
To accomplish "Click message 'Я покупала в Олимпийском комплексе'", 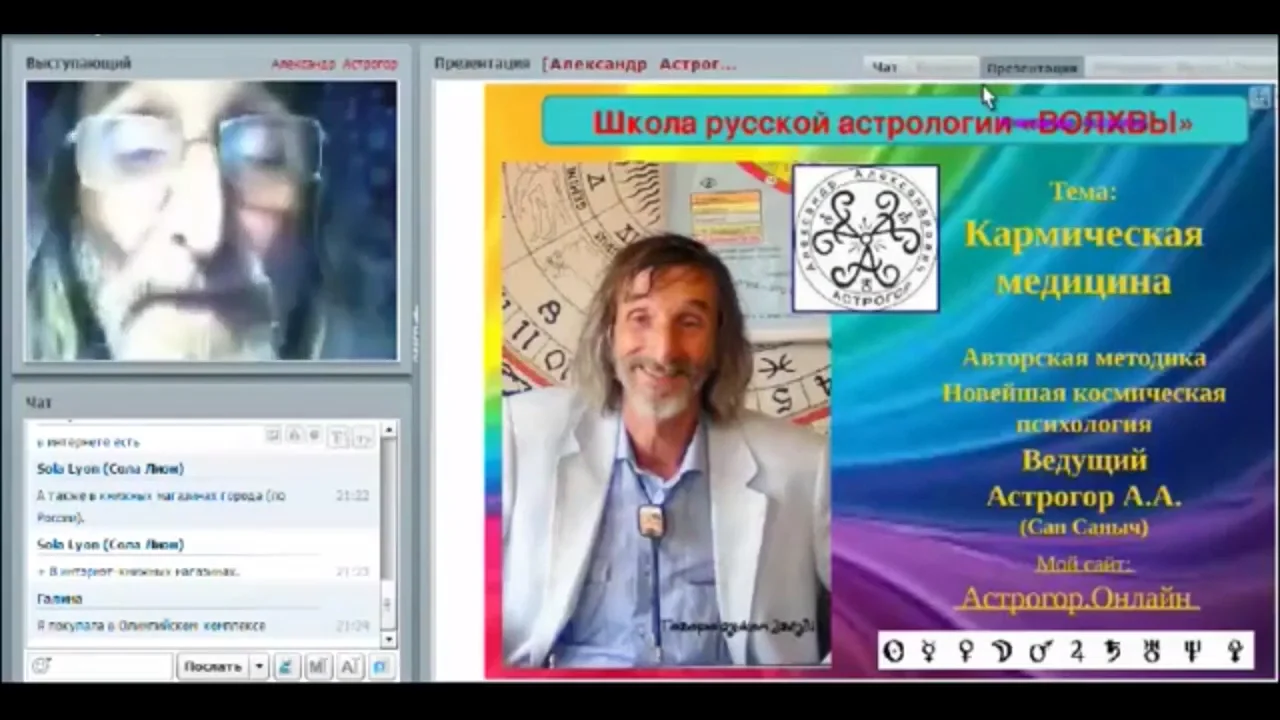I will pos(151,625).
